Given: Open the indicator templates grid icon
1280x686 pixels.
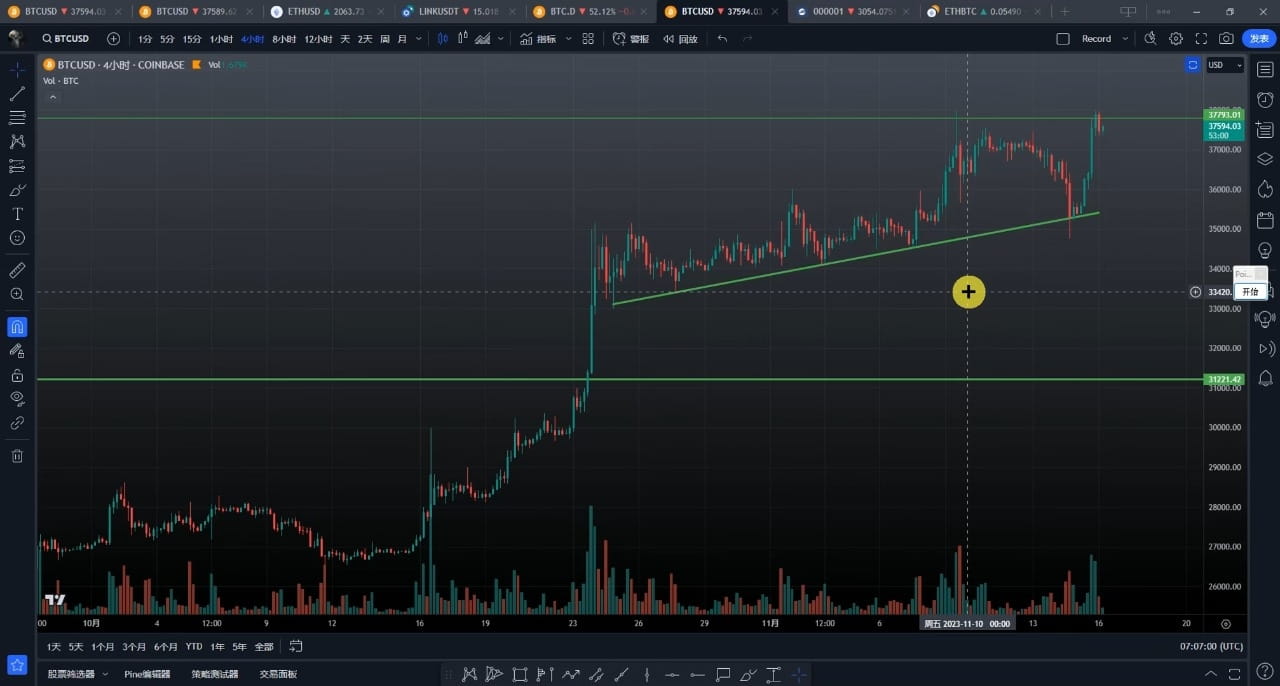Looking at the screenshot, I should (x=588, y=39).
